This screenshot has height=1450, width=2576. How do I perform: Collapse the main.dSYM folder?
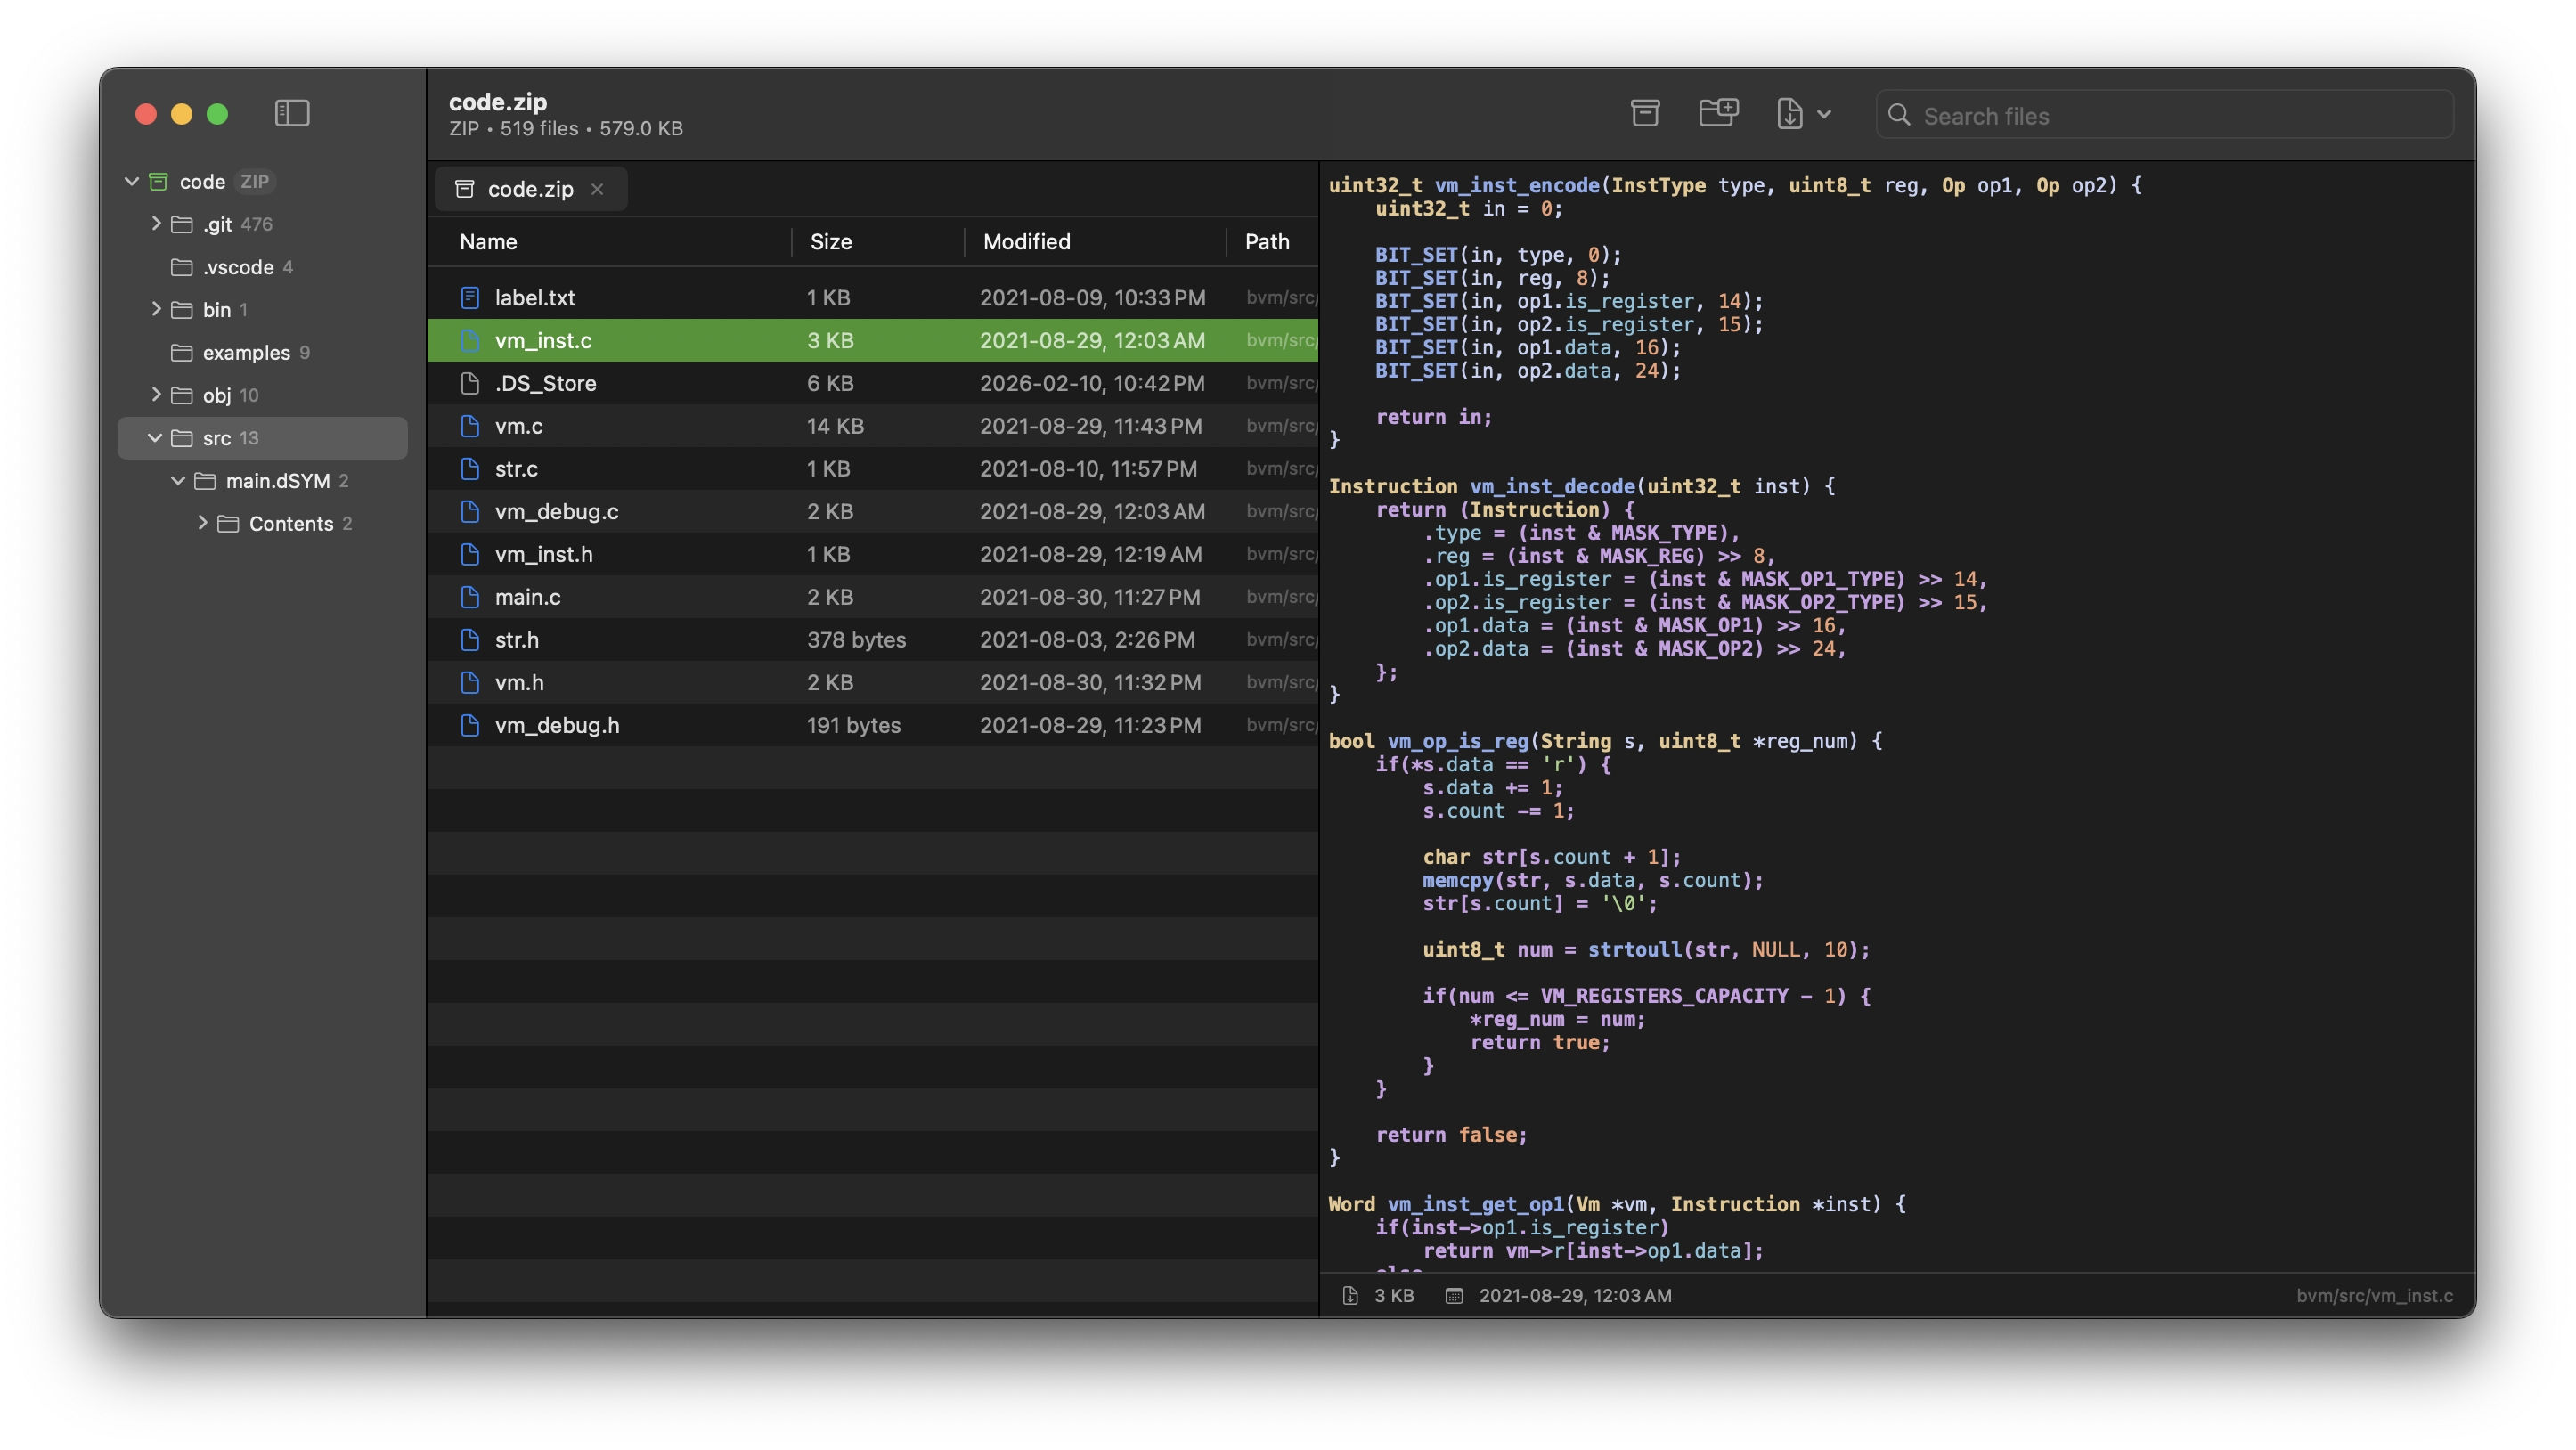pos(178,481)
